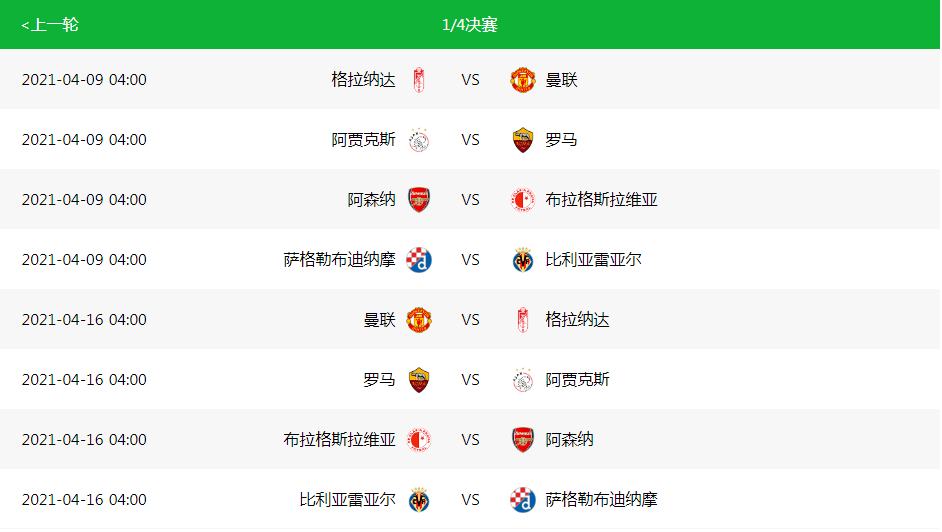Click Dinamo Zagreb crest in 04-09 row
The height and width of the screenshot is (532, 942).
click(419, 260)
